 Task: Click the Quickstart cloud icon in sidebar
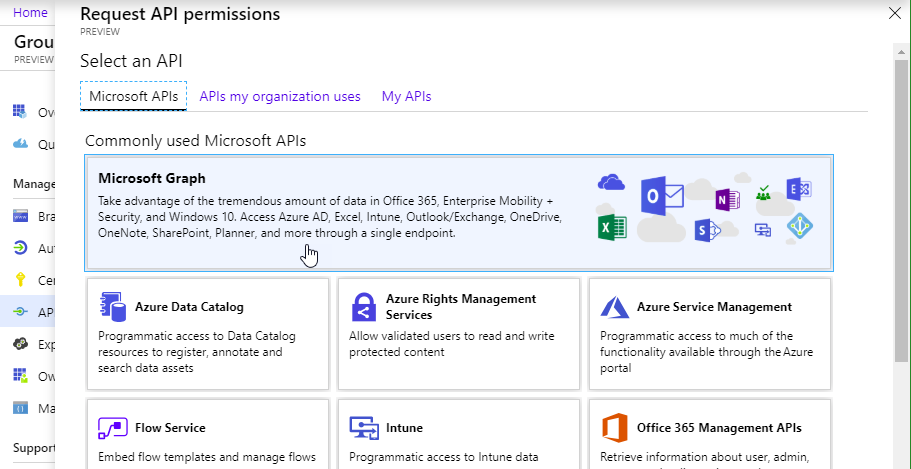pyautogui.click(x=20, y=144)
